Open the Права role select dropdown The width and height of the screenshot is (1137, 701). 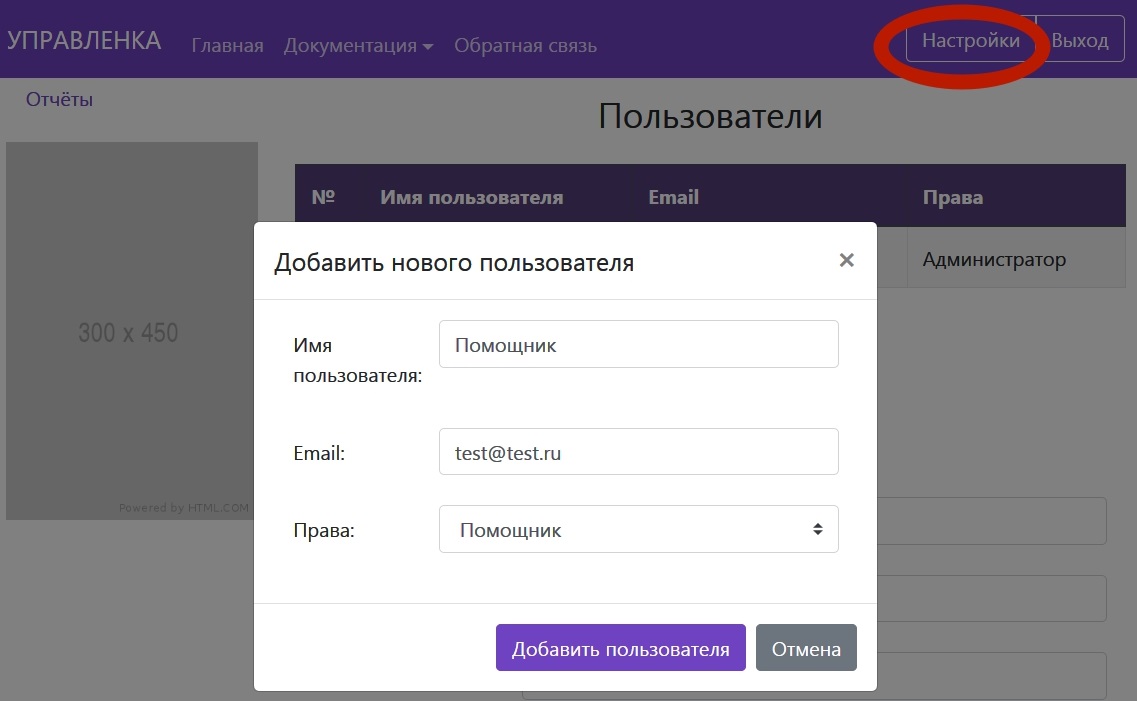638,530
